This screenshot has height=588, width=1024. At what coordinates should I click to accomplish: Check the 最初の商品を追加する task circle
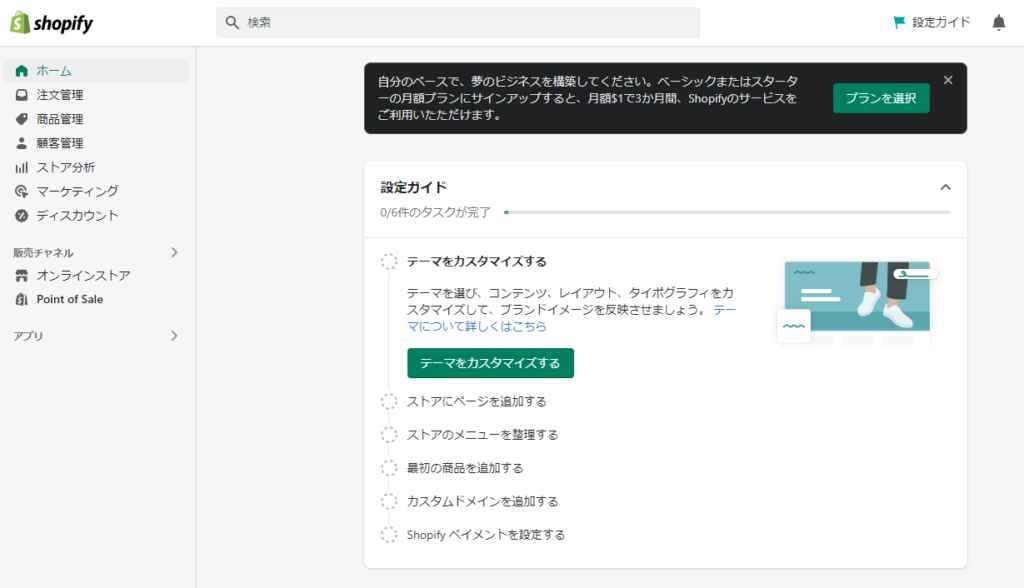(x=389, y=468)
